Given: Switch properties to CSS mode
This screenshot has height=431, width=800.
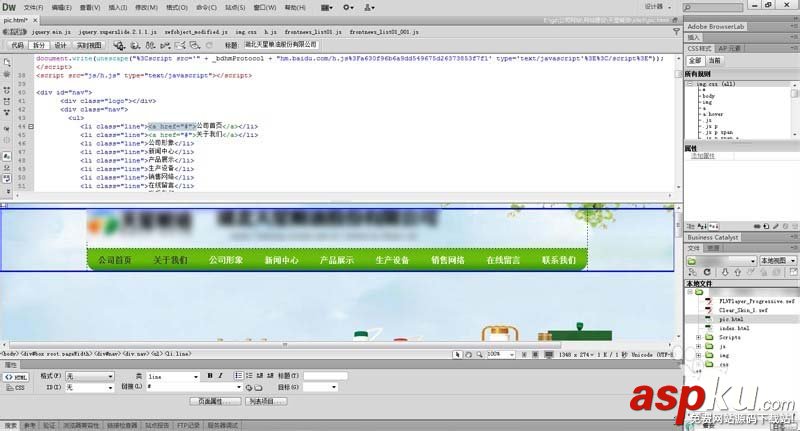Looking at the screenshot, I should tap(15, 388).
